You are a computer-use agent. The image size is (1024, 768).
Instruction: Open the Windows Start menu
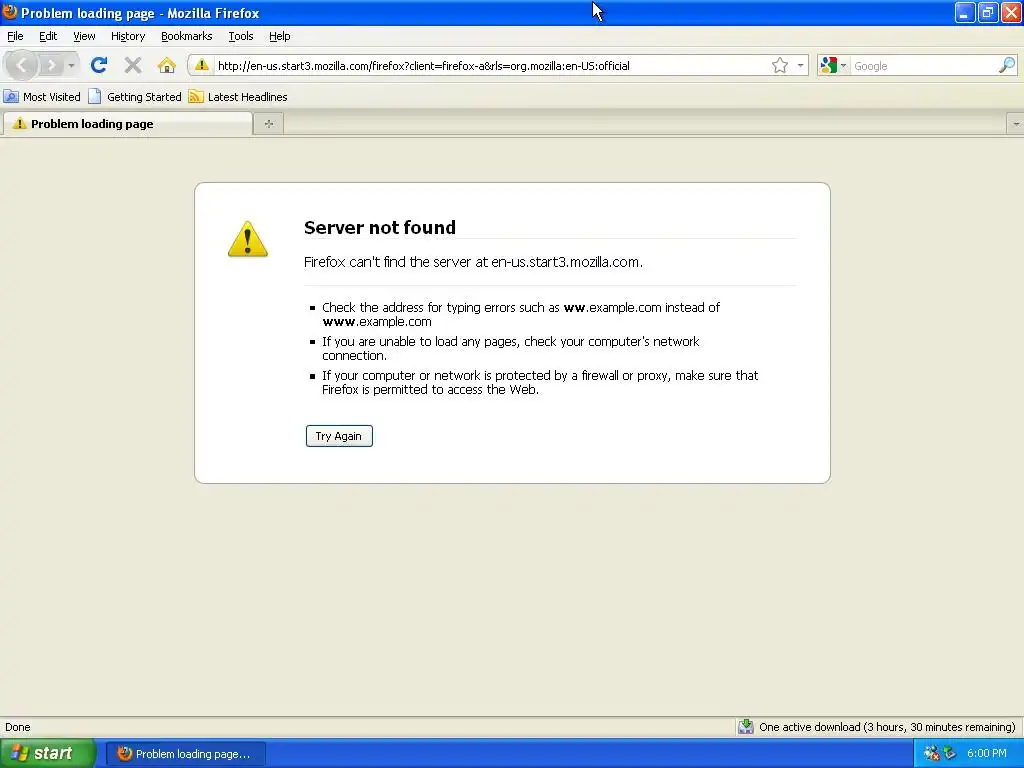point(47,754)
